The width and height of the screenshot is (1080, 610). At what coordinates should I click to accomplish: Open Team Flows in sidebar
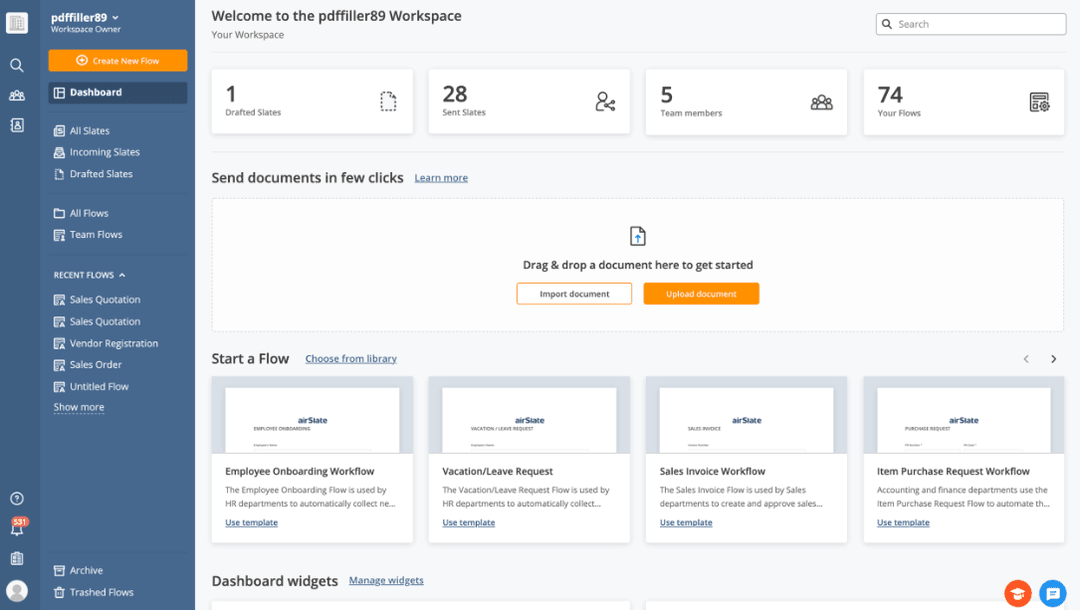[x=96, y=235]
